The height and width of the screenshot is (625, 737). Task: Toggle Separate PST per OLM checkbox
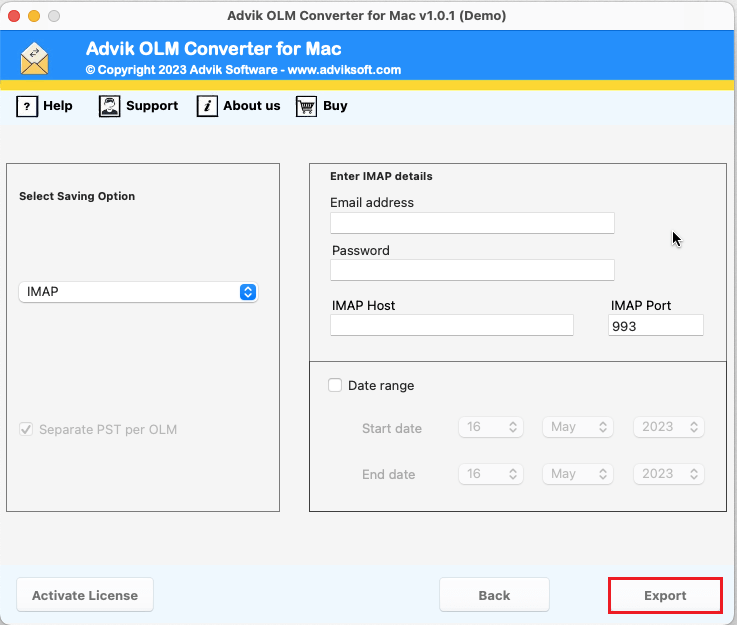coord(26,429)
